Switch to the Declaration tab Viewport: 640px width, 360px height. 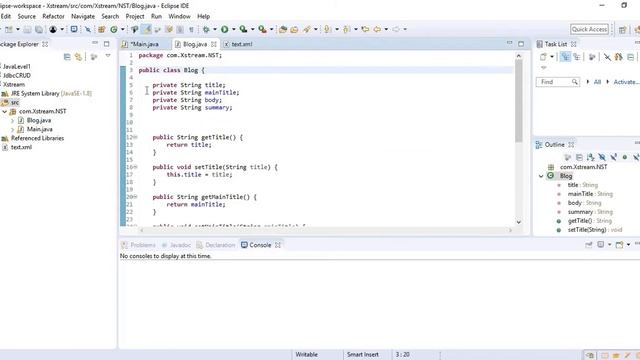coord(216,245)
